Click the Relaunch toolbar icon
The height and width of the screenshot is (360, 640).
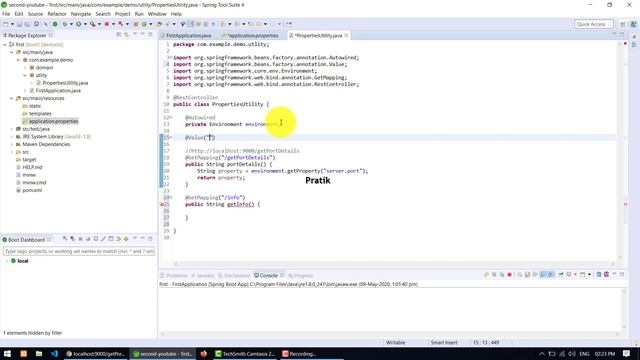(x=120, y=24)
